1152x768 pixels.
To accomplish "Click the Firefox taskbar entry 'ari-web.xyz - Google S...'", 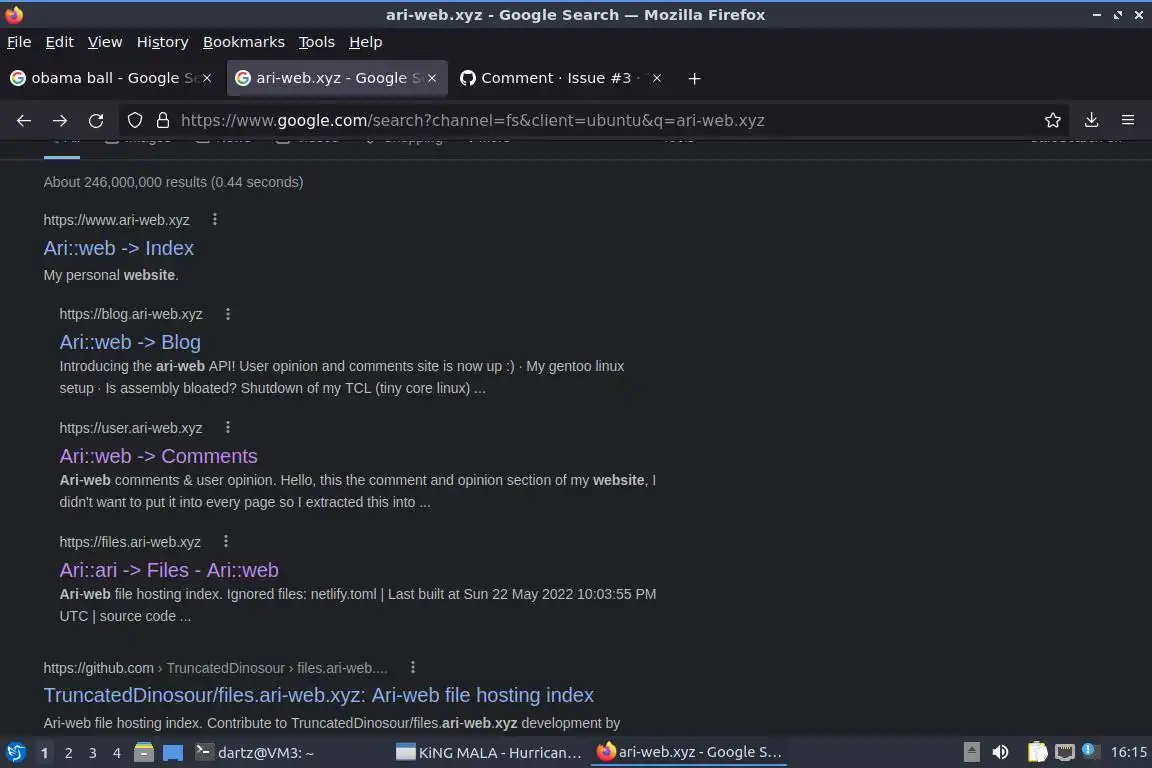I will click(x=689, y=753).
